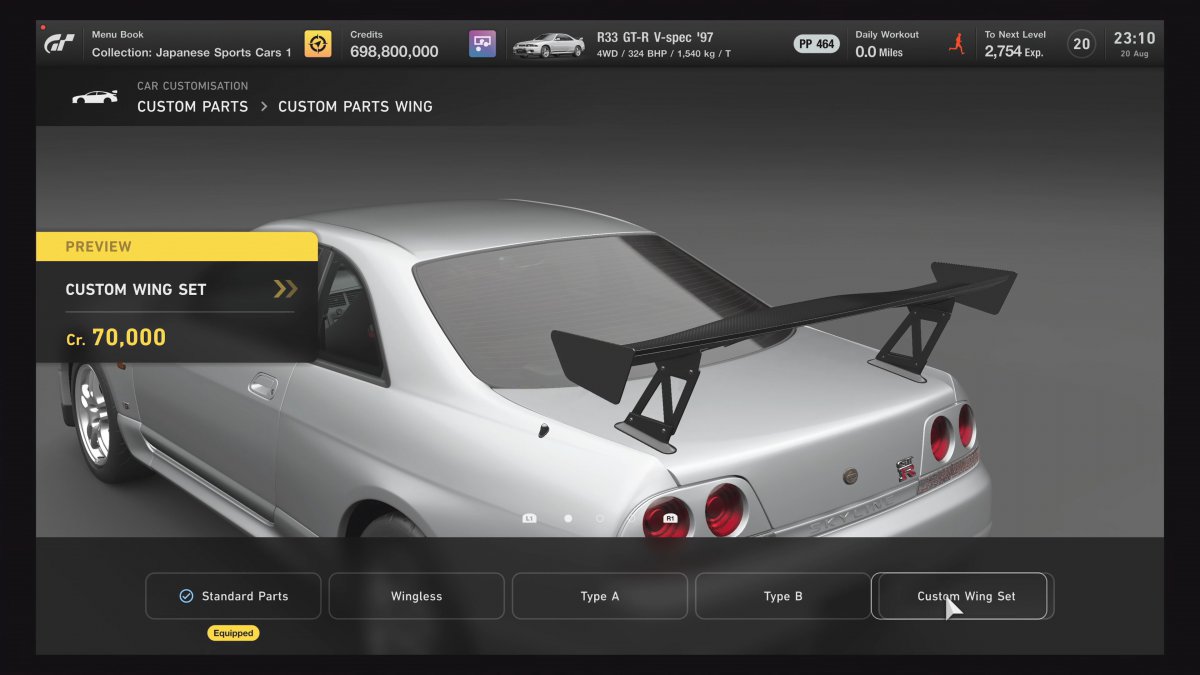
Task: Click the CUSTOM PARTS WING breadcrumb
Action: (355, 106)
